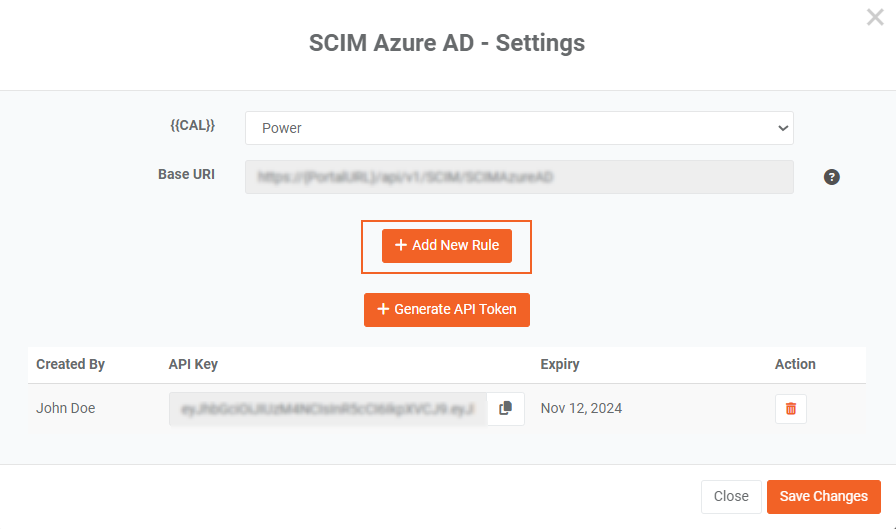Delete John Doe's API token with the trash icon

[790, 408]
